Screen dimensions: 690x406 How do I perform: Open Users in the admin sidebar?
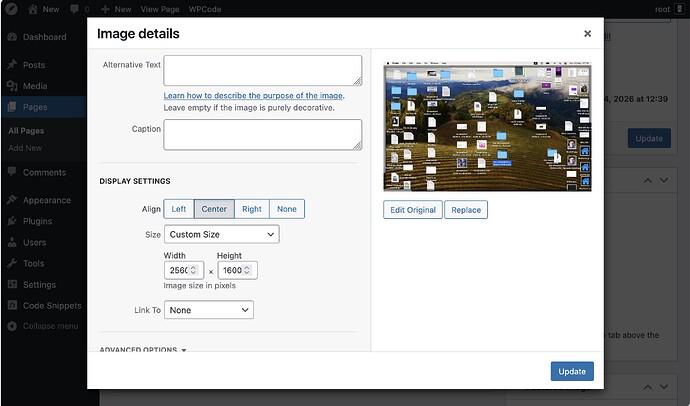point(34,242)
